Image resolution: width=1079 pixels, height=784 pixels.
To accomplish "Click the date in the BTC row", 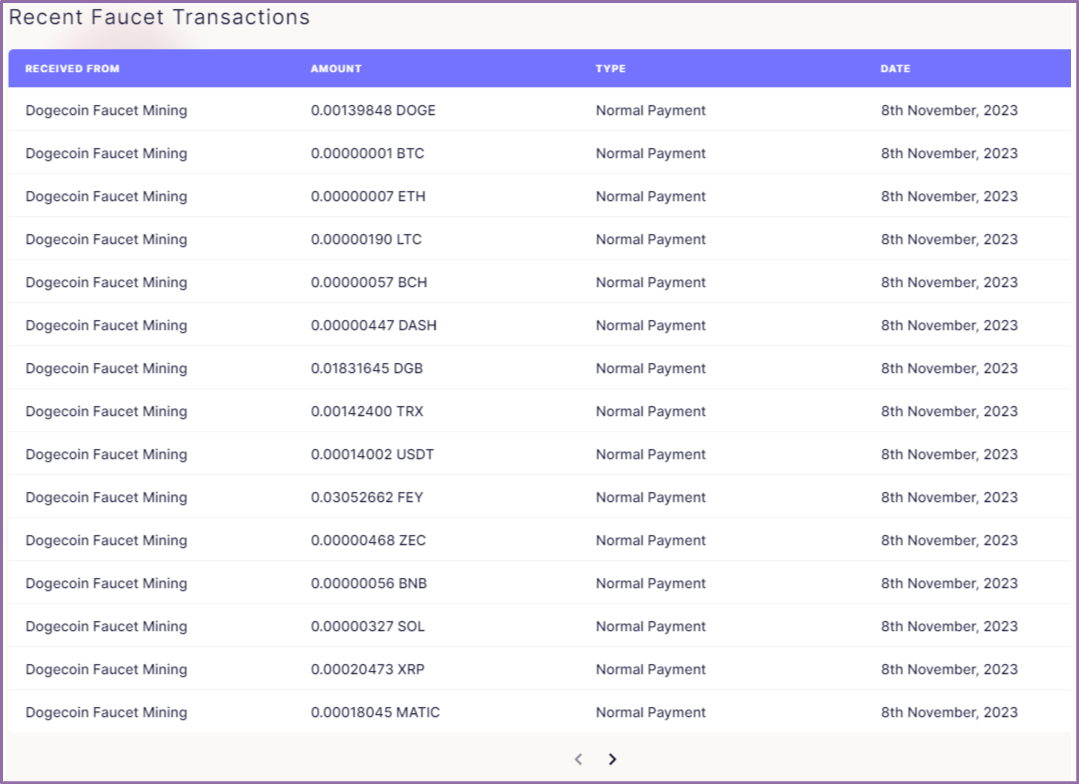I will 949,153.
